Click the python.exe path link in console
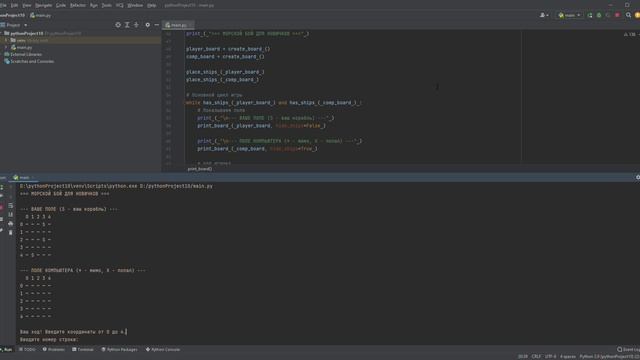This screenshot has width=640, height=360. click(x=79, y=186)
